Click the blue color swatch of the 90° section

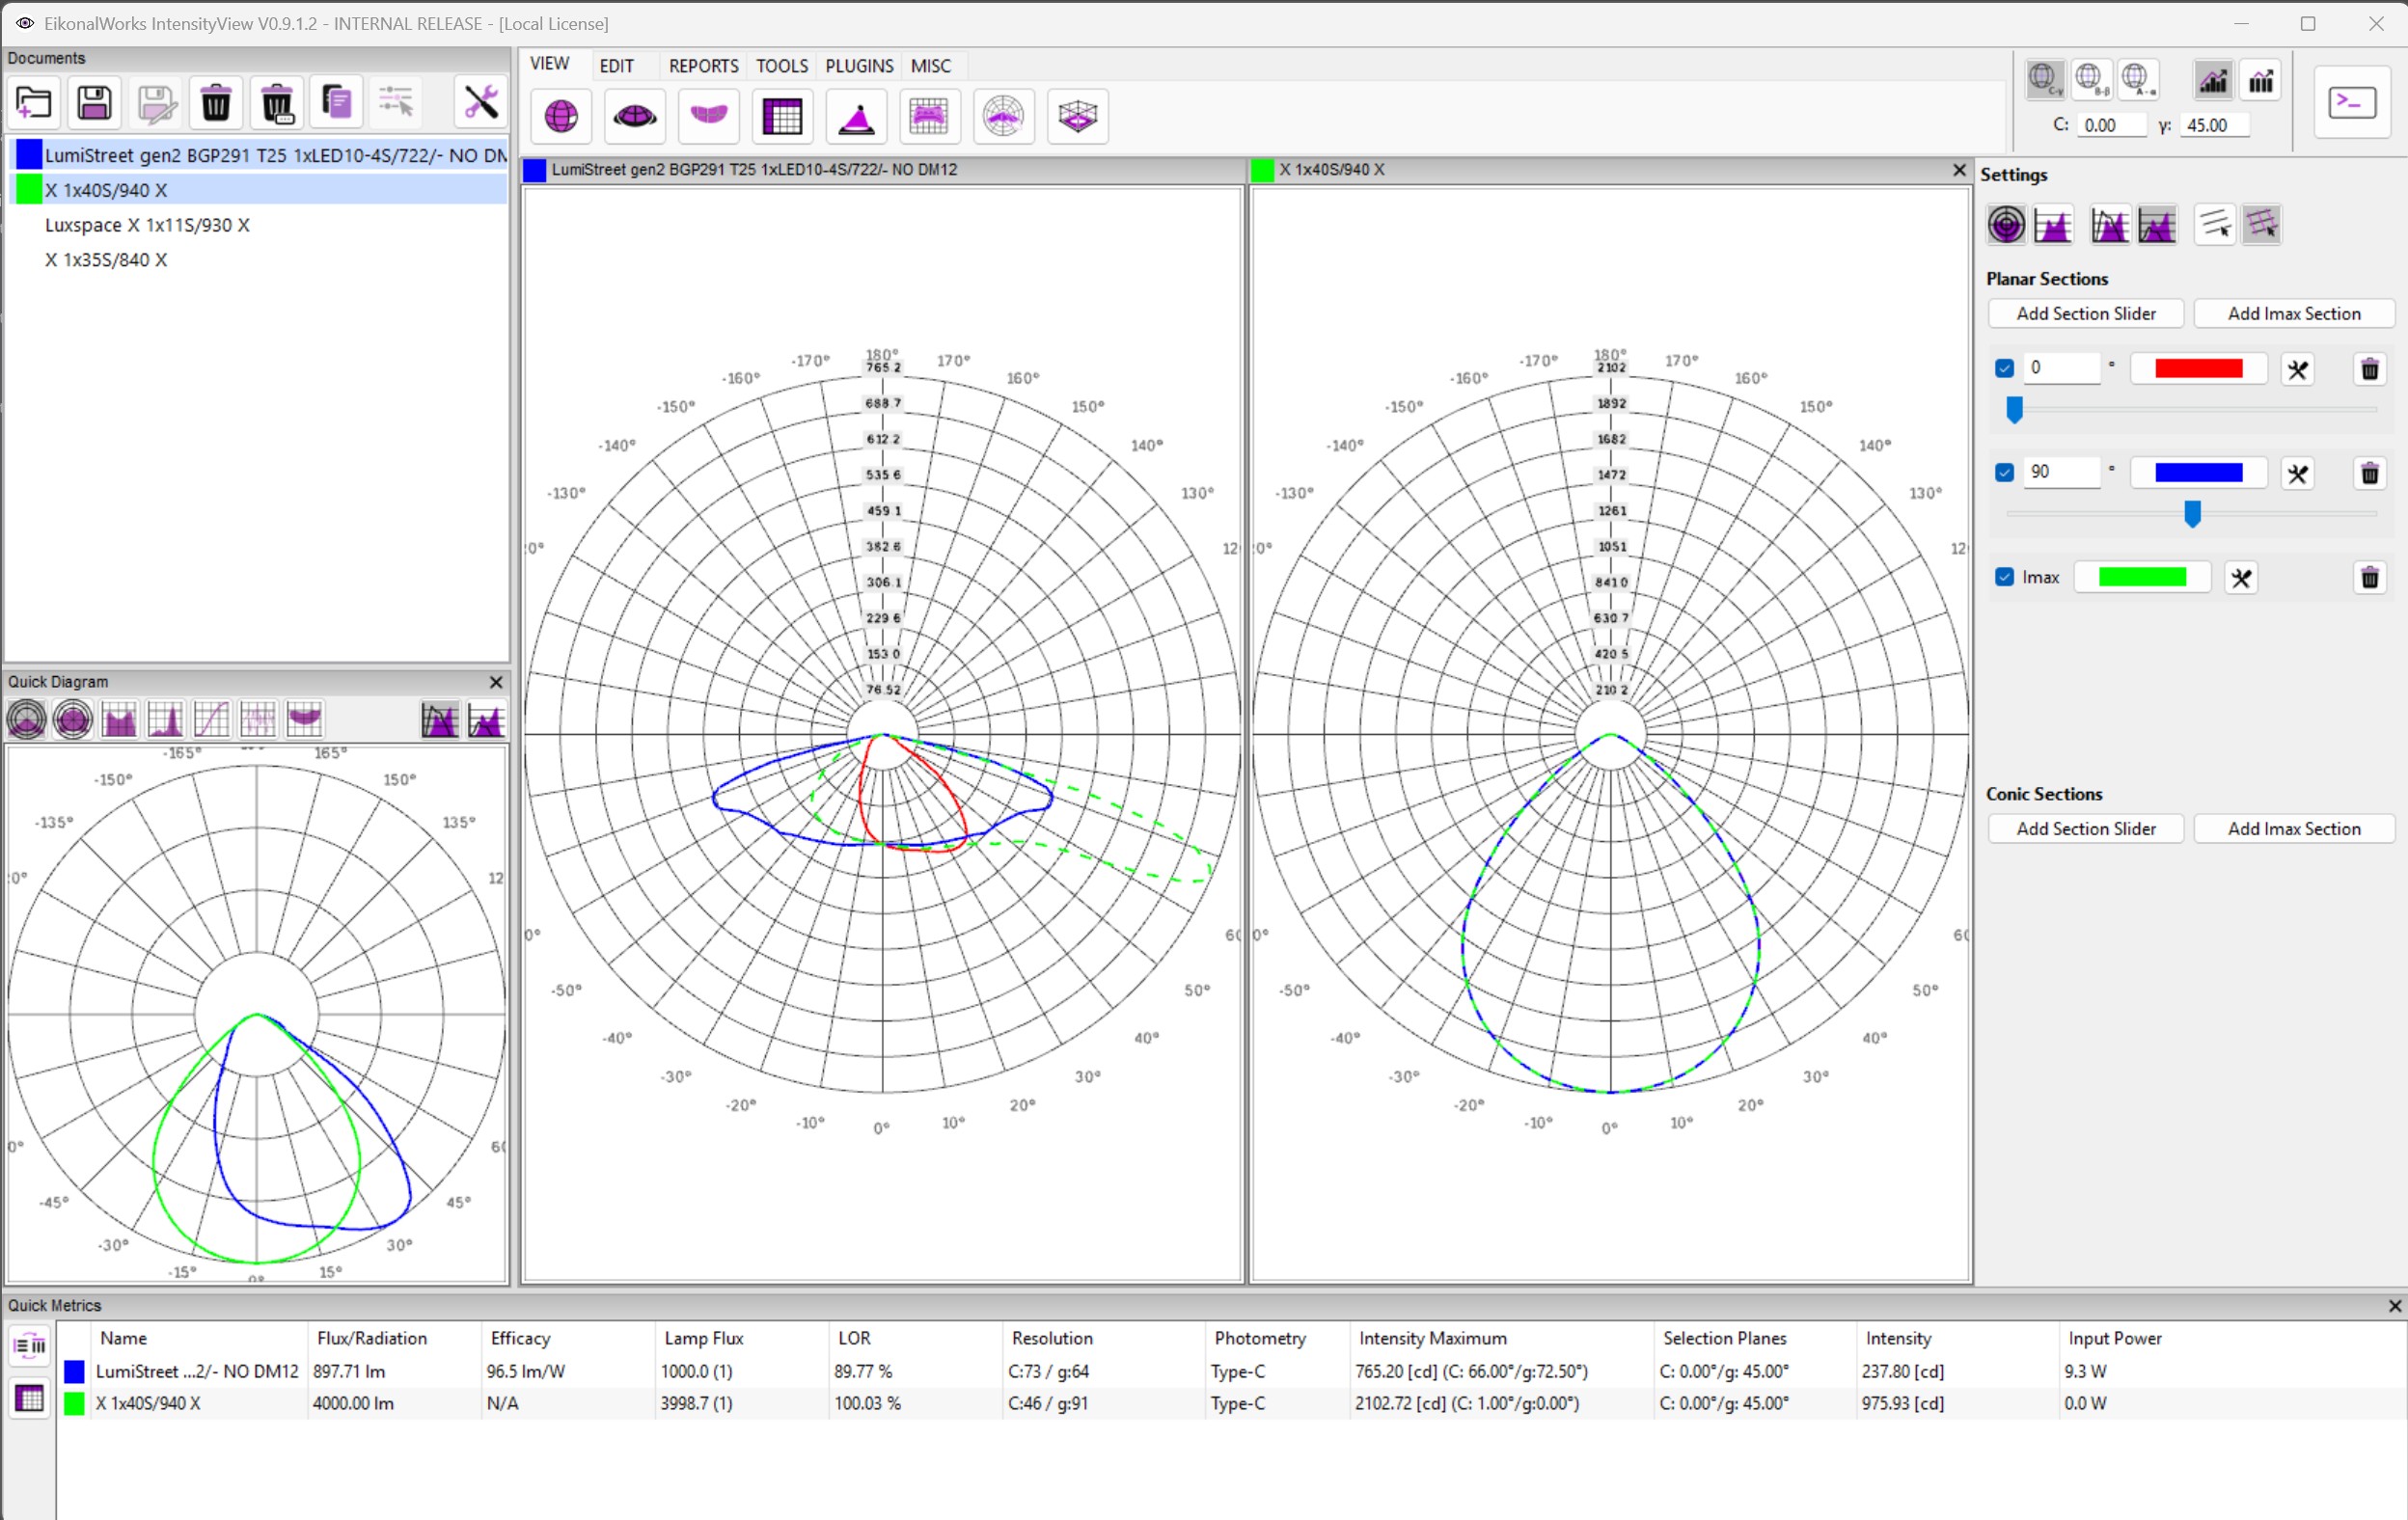(2198, 473)
